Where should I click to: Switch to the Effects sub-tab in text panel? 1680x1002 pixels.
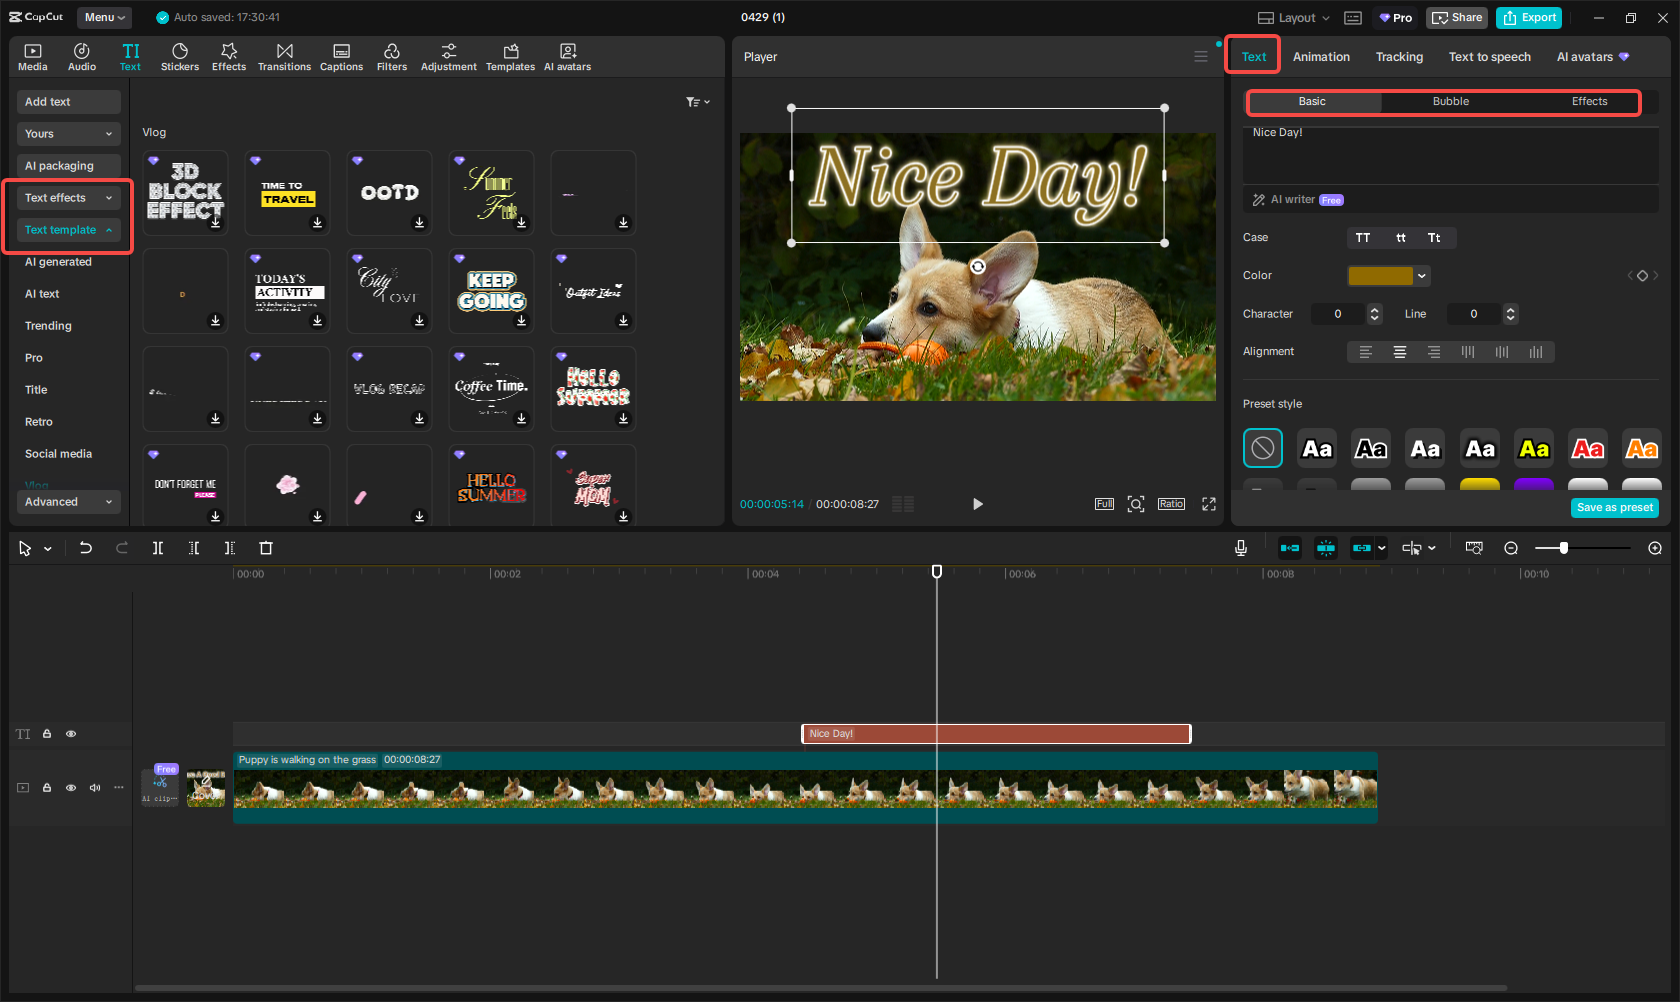1589,102
